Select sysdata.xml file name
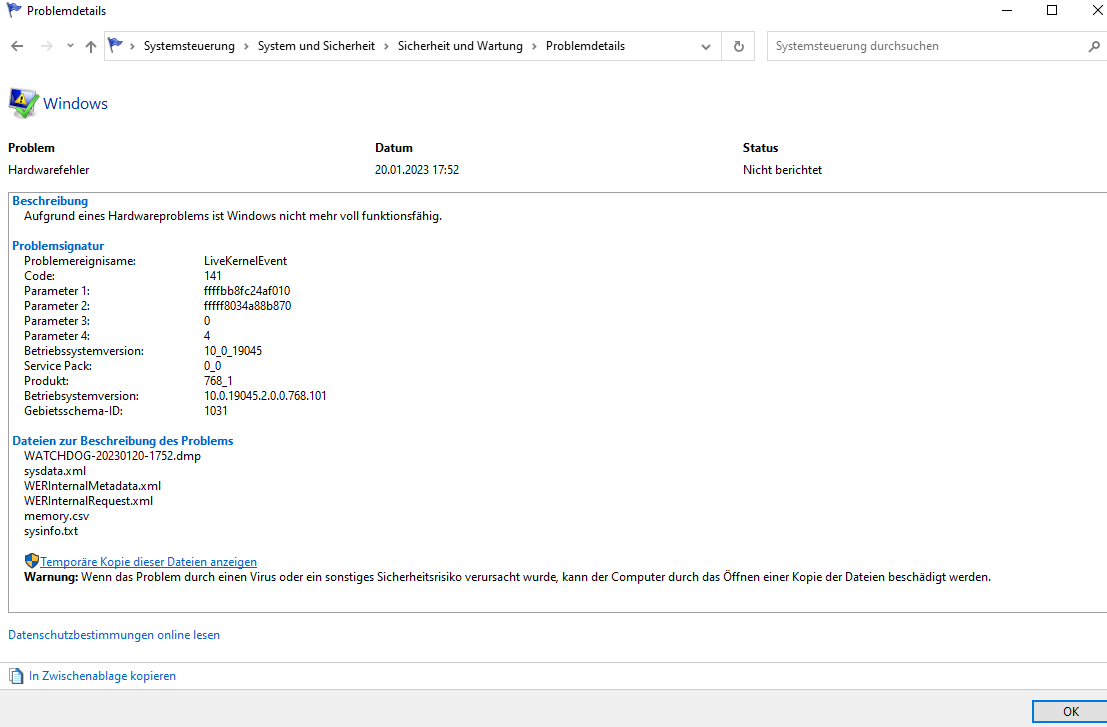This screenshot has width=1107, height=727. 55,471
